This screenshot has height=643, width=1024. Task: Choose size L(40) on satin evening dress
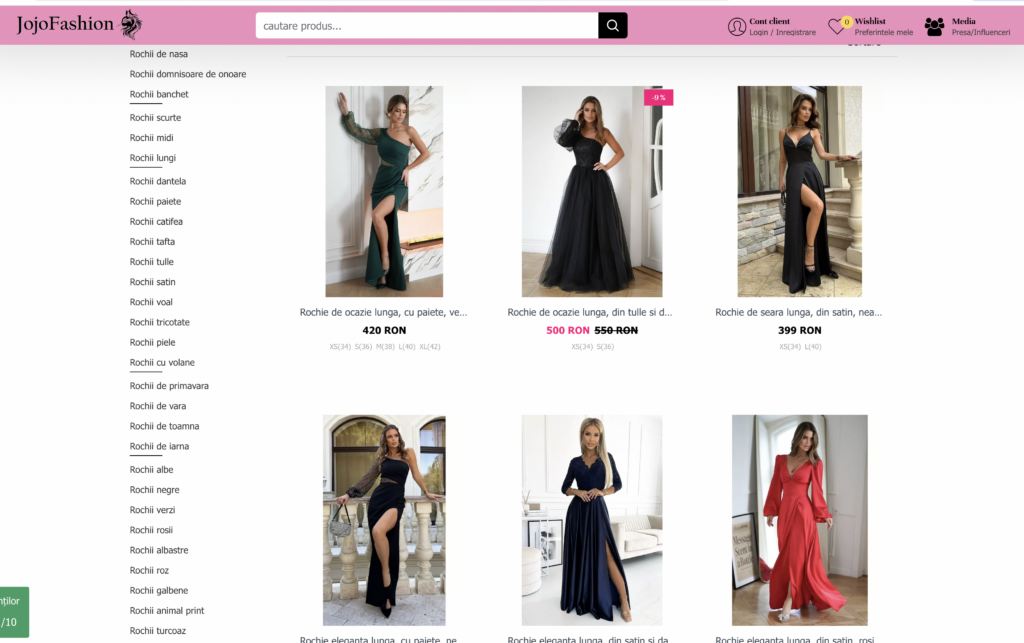[811, 347]
